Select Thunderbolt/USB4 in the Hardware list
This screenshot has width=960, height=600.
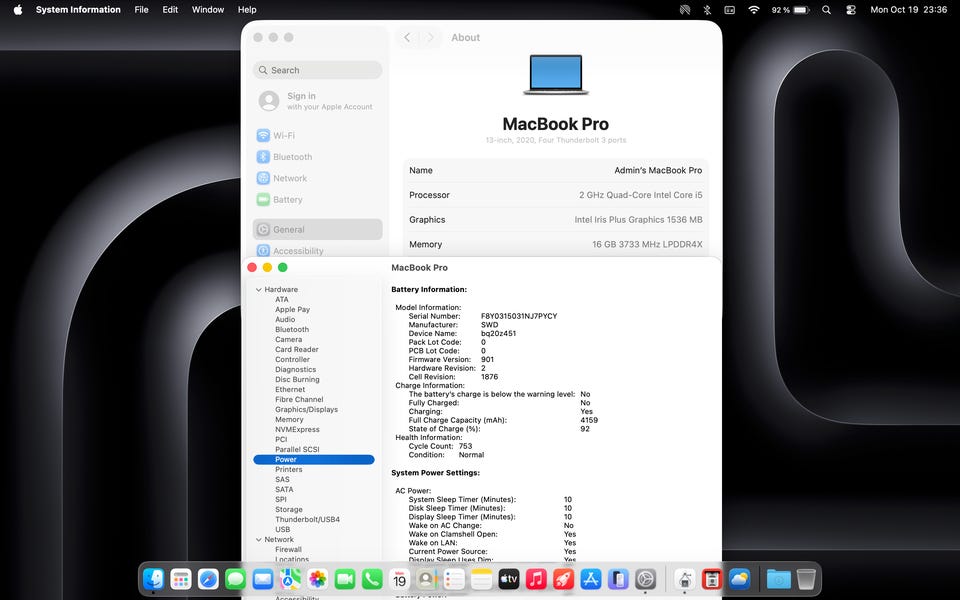point(307,519)
